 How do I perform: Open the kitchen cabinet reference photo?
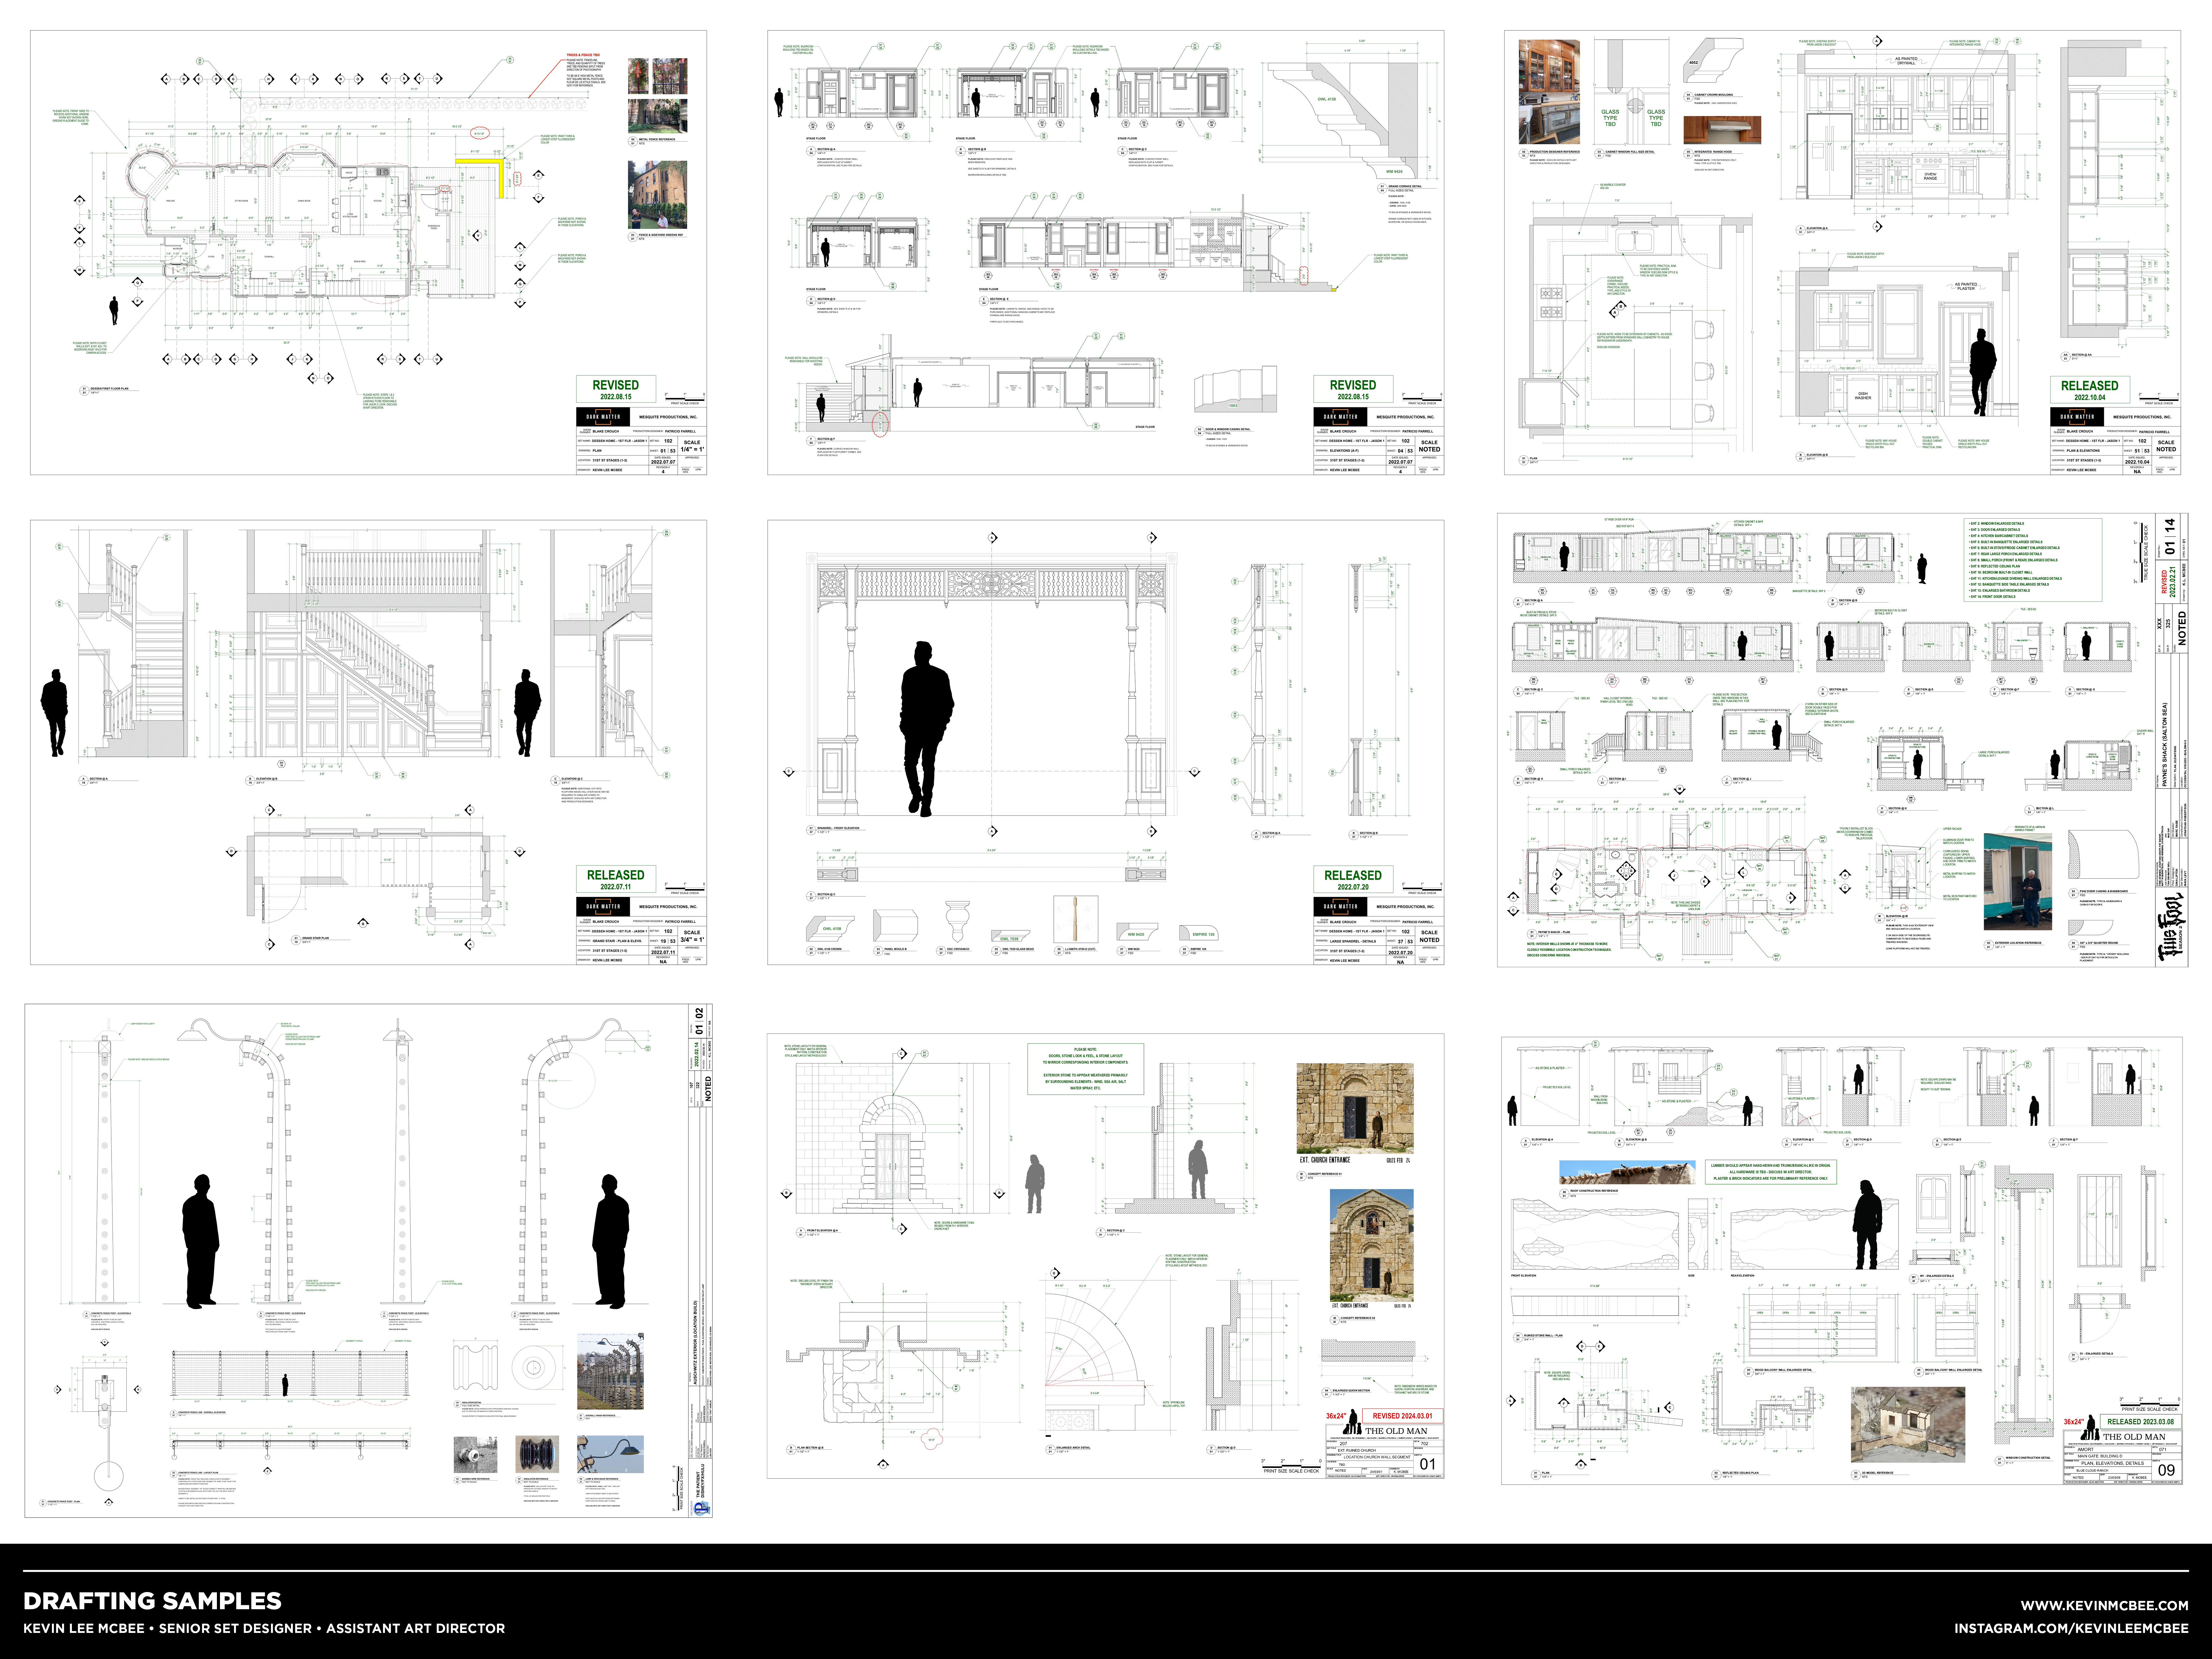coord(1549,92)
